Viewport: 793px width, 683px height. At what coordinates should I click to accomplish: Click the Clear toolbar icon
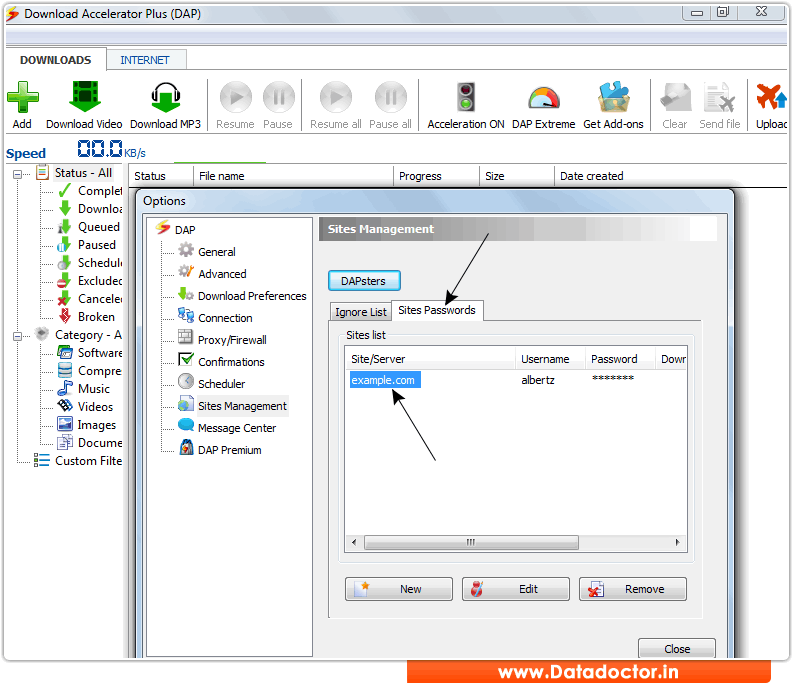click(675, 97)
